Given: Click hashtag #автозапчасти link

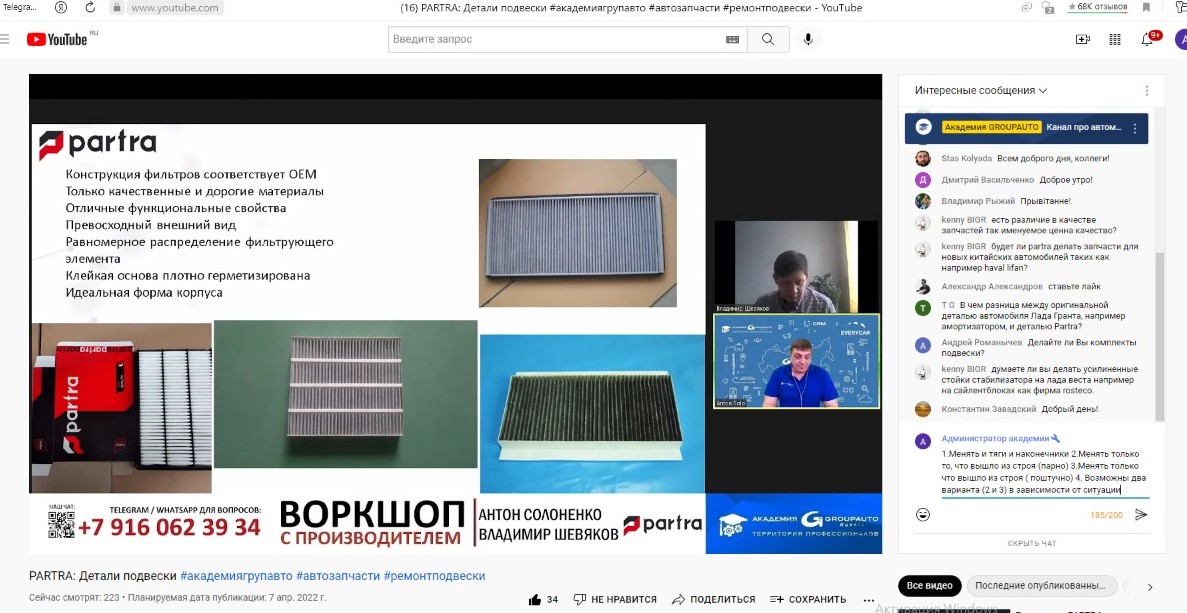Looking at the screenshot, I should tap(338, 576).
